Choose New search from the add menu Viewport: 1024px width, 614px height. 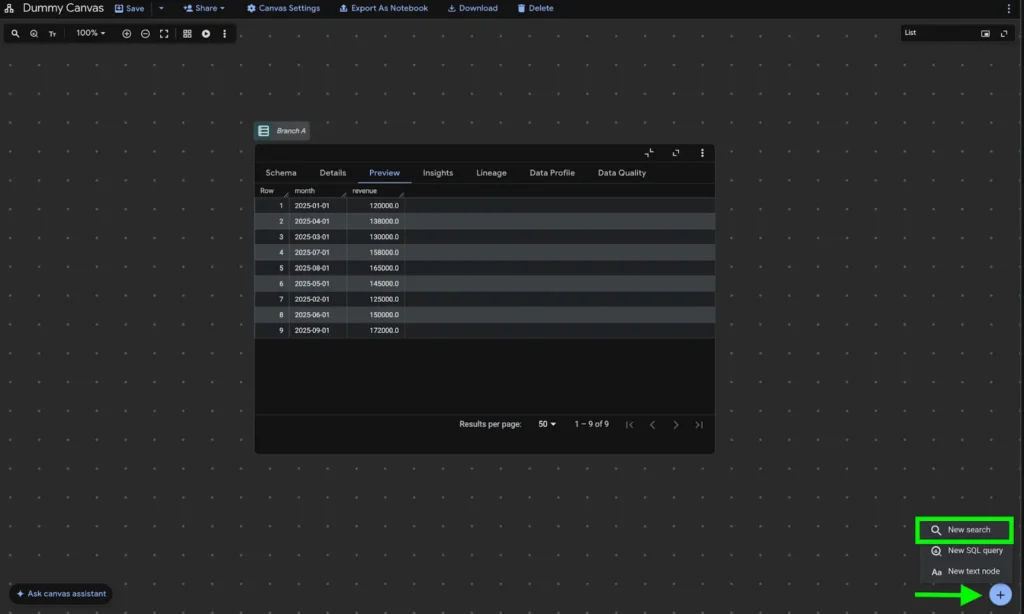[966, 530]
